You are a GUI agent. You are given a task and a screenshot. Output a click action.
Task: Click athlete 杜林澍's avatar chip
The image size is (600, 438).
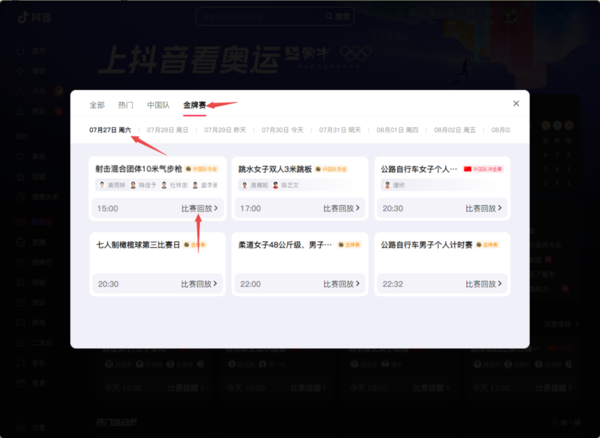pos(174,185)
